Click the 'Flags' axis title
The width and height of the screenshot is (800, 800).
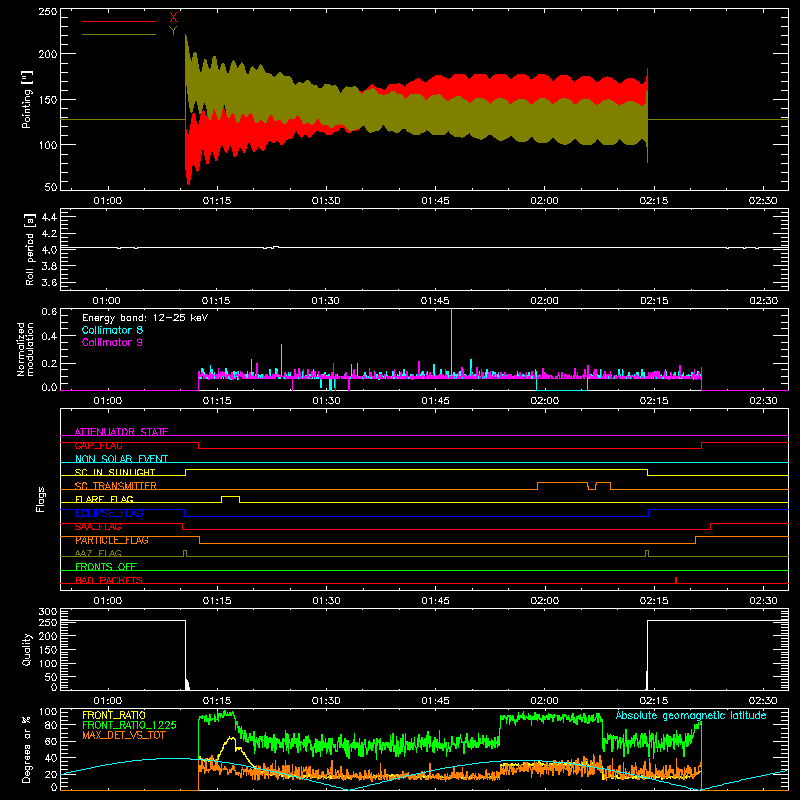point(40,499)
